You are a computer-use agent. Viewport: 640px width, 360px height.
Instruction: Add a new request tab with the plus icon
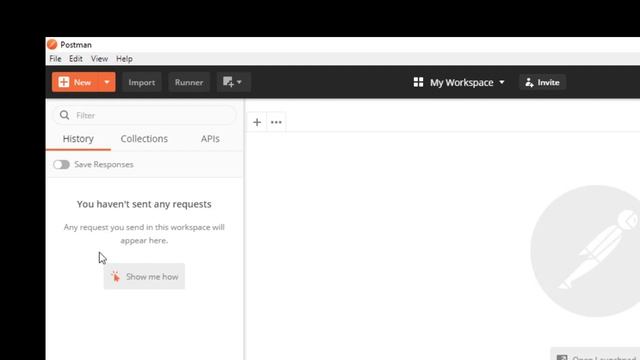pyautogui.click(x=257, y=122)
